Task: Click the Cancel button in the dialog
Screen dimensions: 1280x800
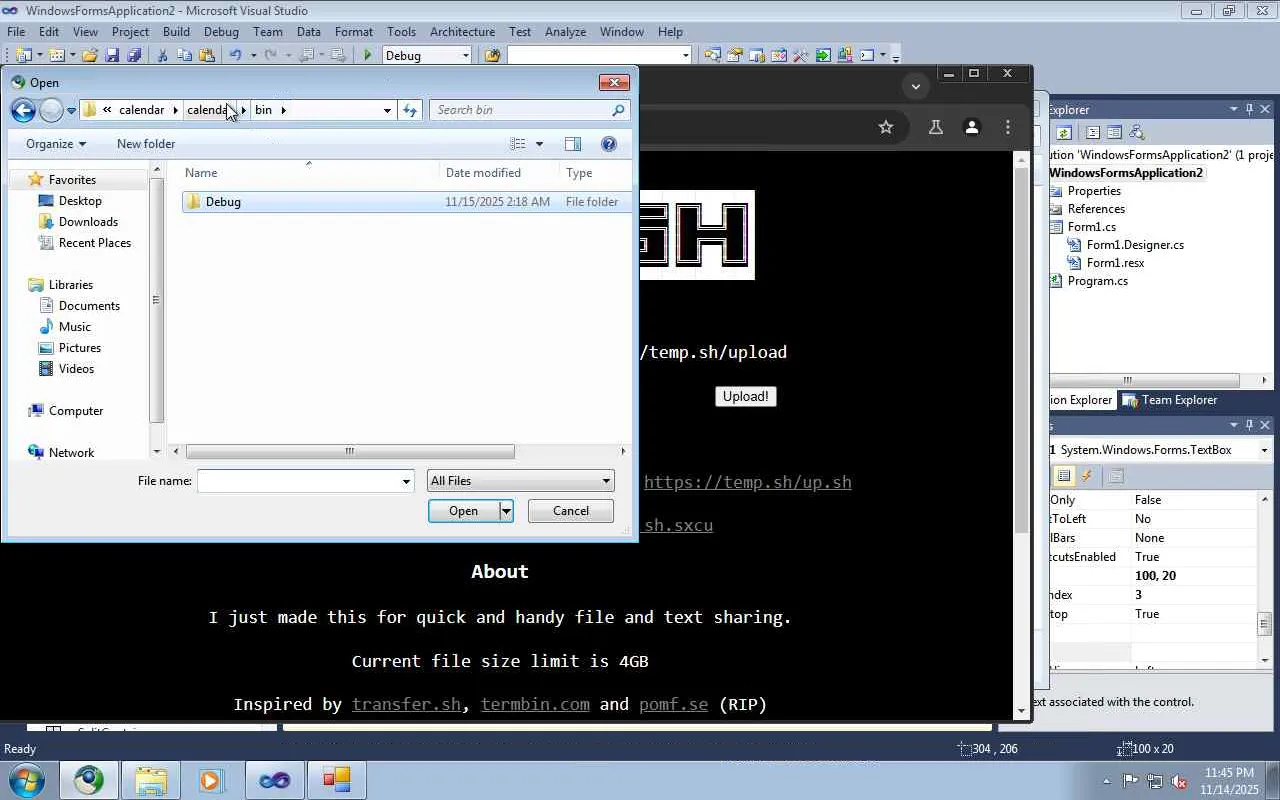Action: click(x=571, y=511)
